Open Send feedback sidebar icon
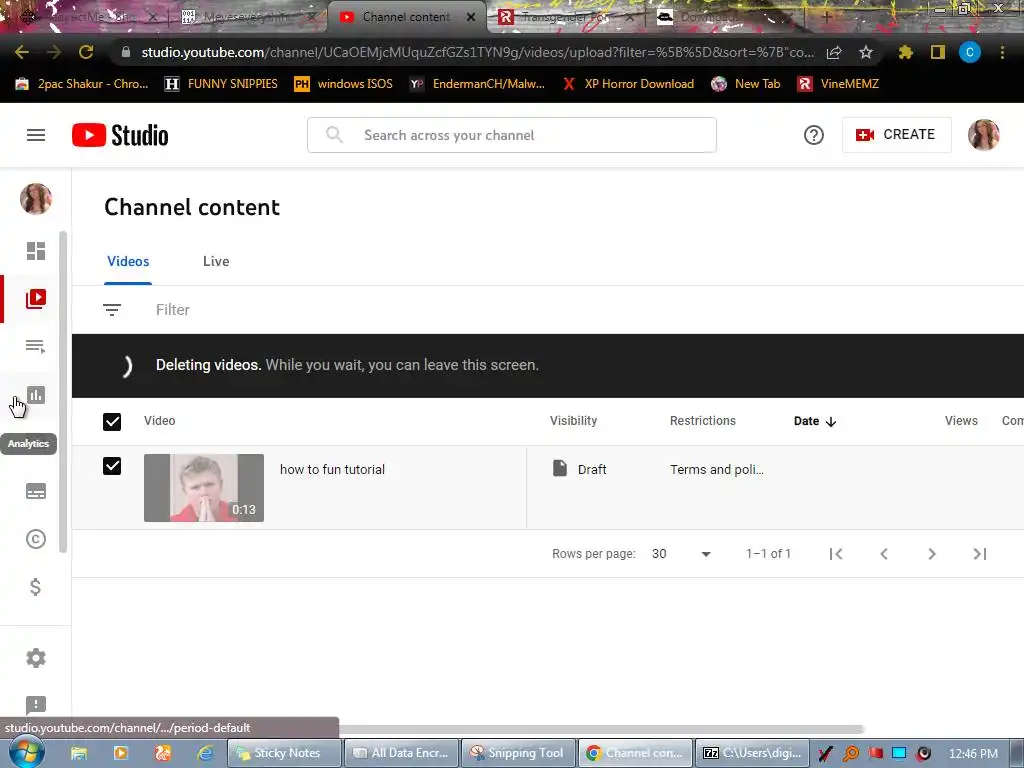1024x768 pixels. [x=36, y=705]
